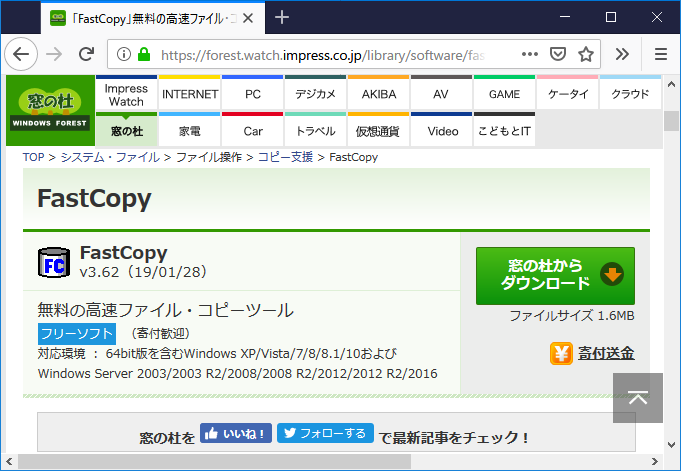Screen dimensions: 681x471
Task: Open Firefox hamburger menu
Action: (660, 54)
